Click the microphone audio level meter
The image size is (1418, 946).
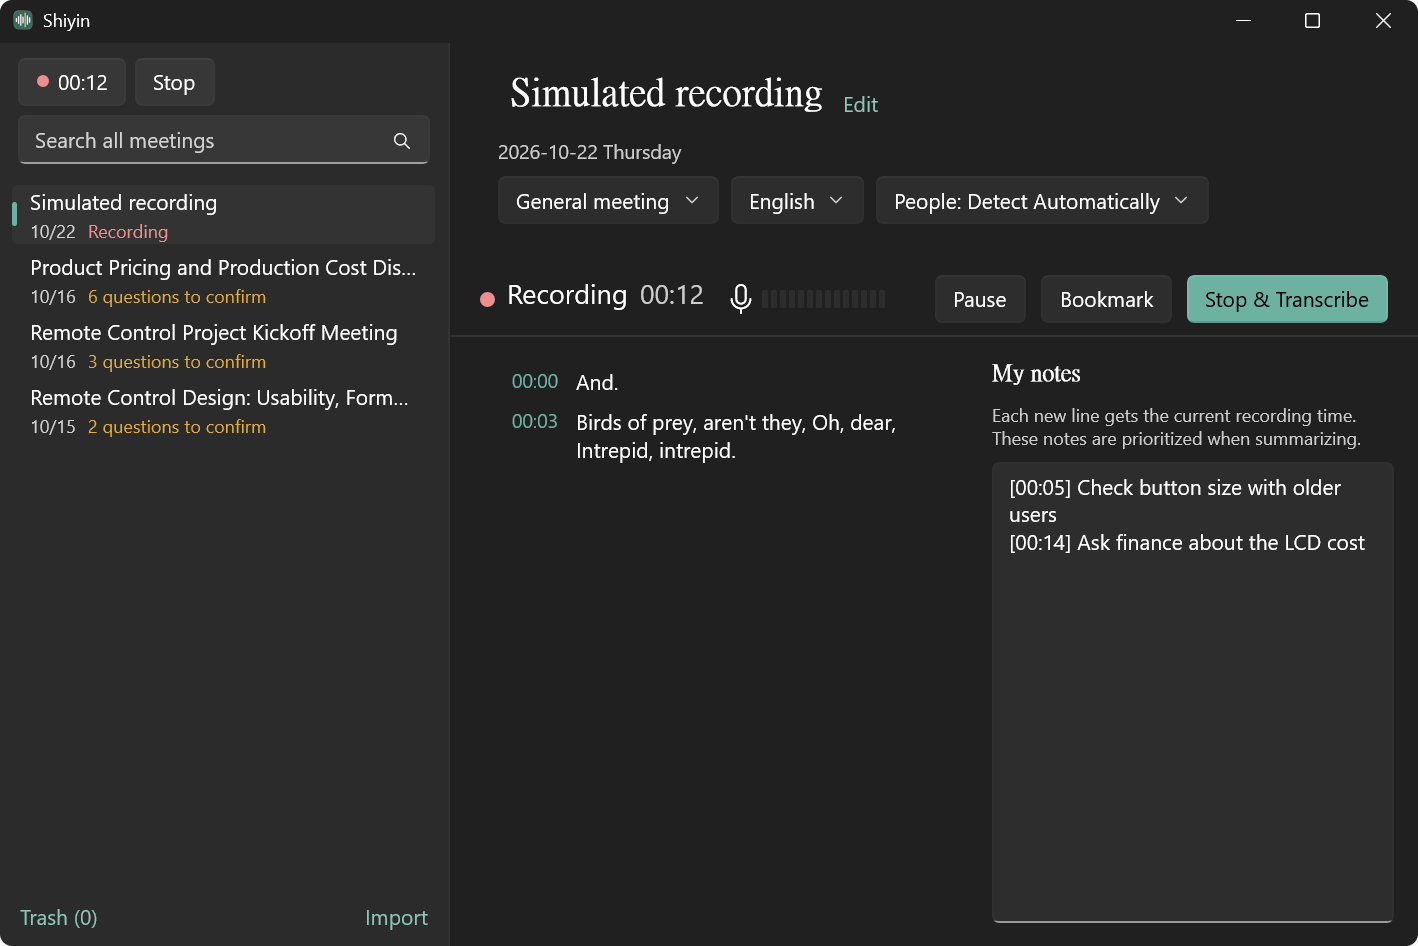823,299
